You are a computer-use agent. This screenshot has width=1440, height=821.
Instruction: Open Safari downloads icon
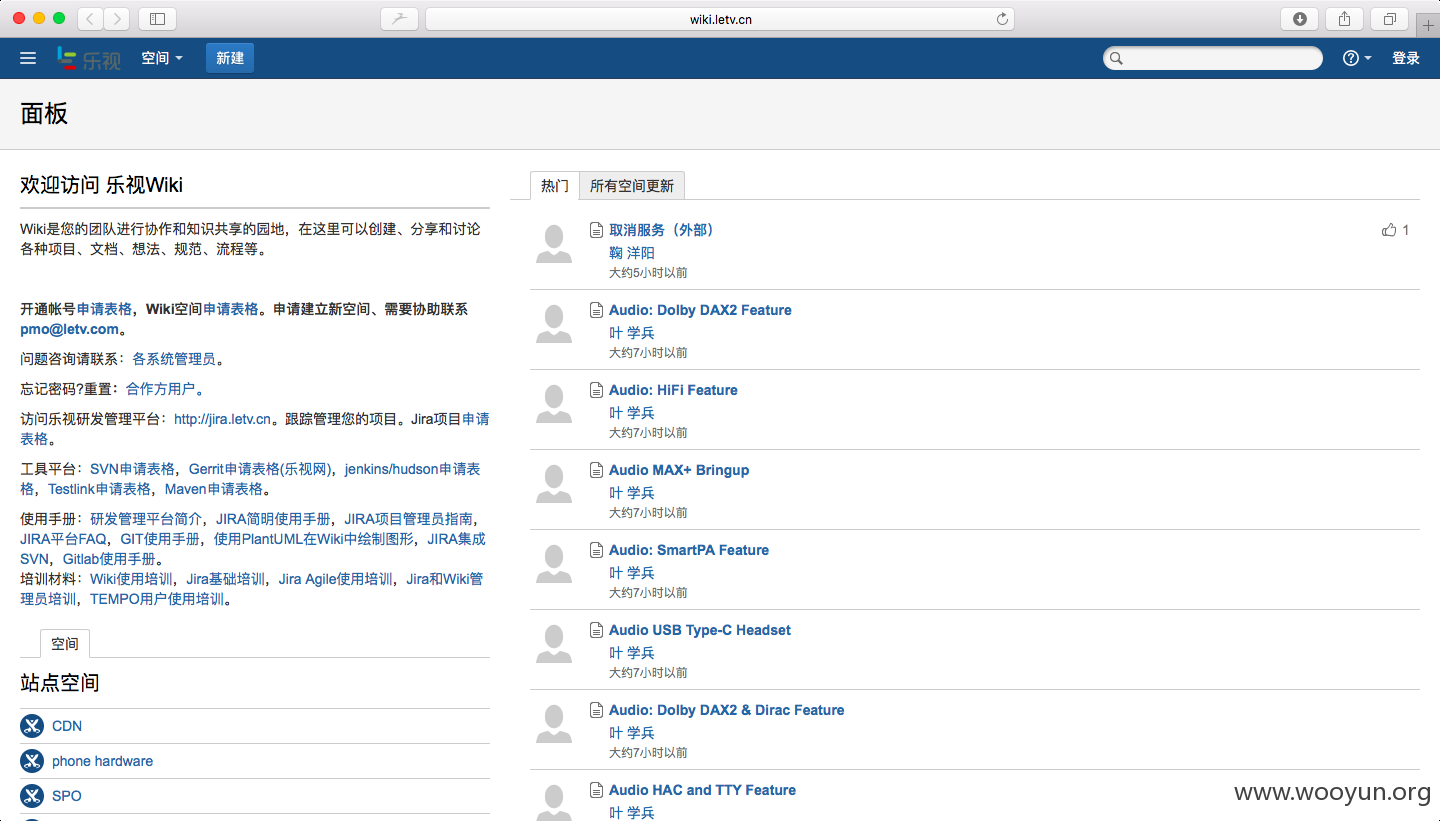pyautogui.click(x=1300, y=18)
